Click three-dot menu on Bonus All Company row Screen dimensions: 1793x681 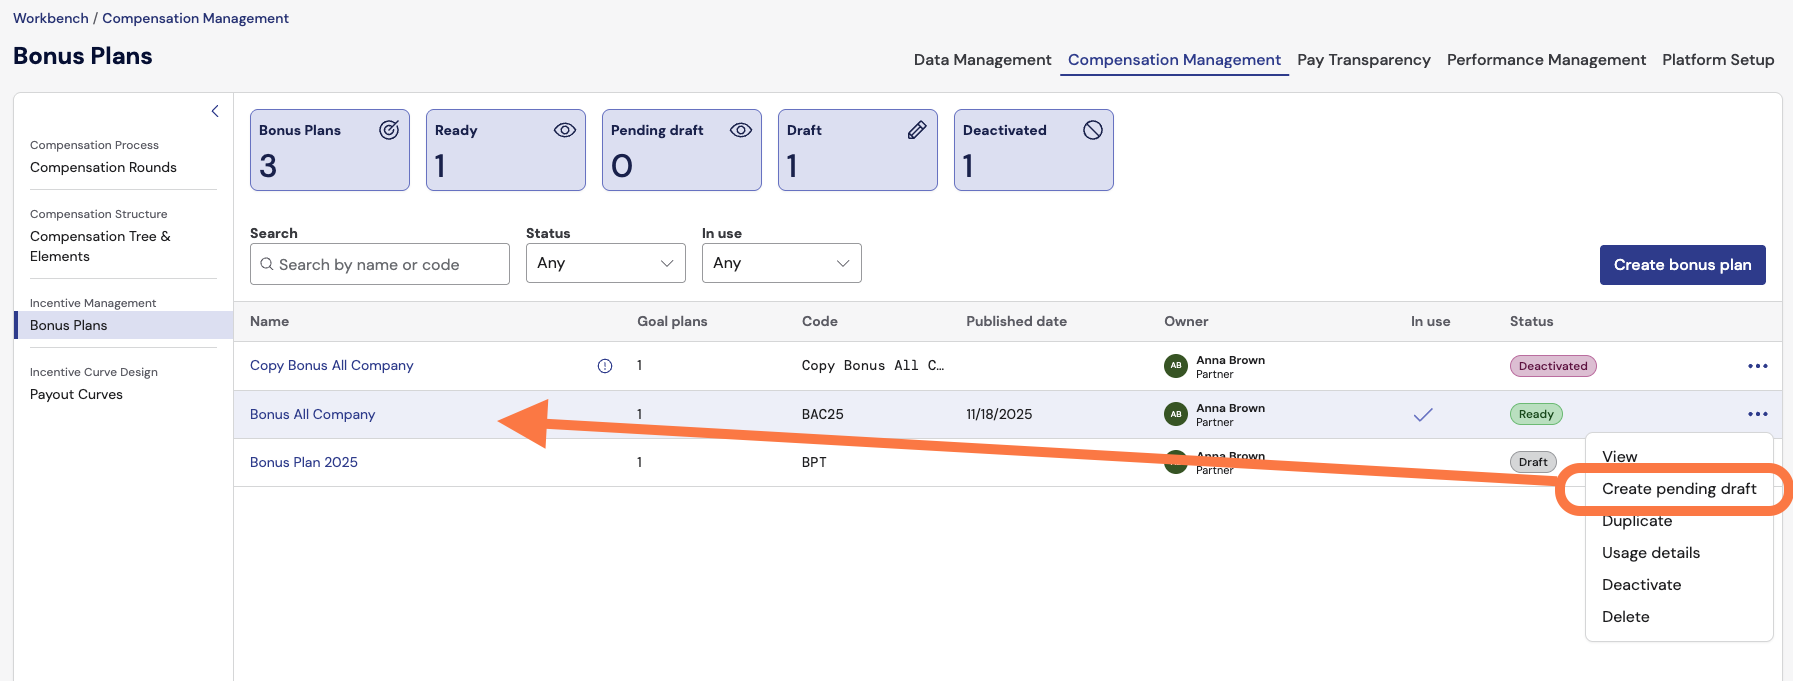(1757, 414)
